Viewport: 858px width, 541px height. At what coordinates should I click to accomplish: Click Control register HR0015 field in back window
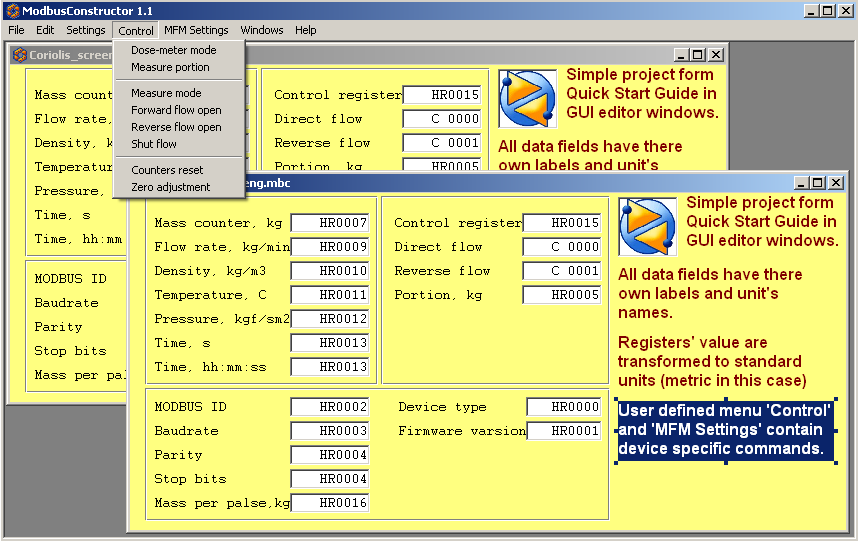(x=442, y=95)
